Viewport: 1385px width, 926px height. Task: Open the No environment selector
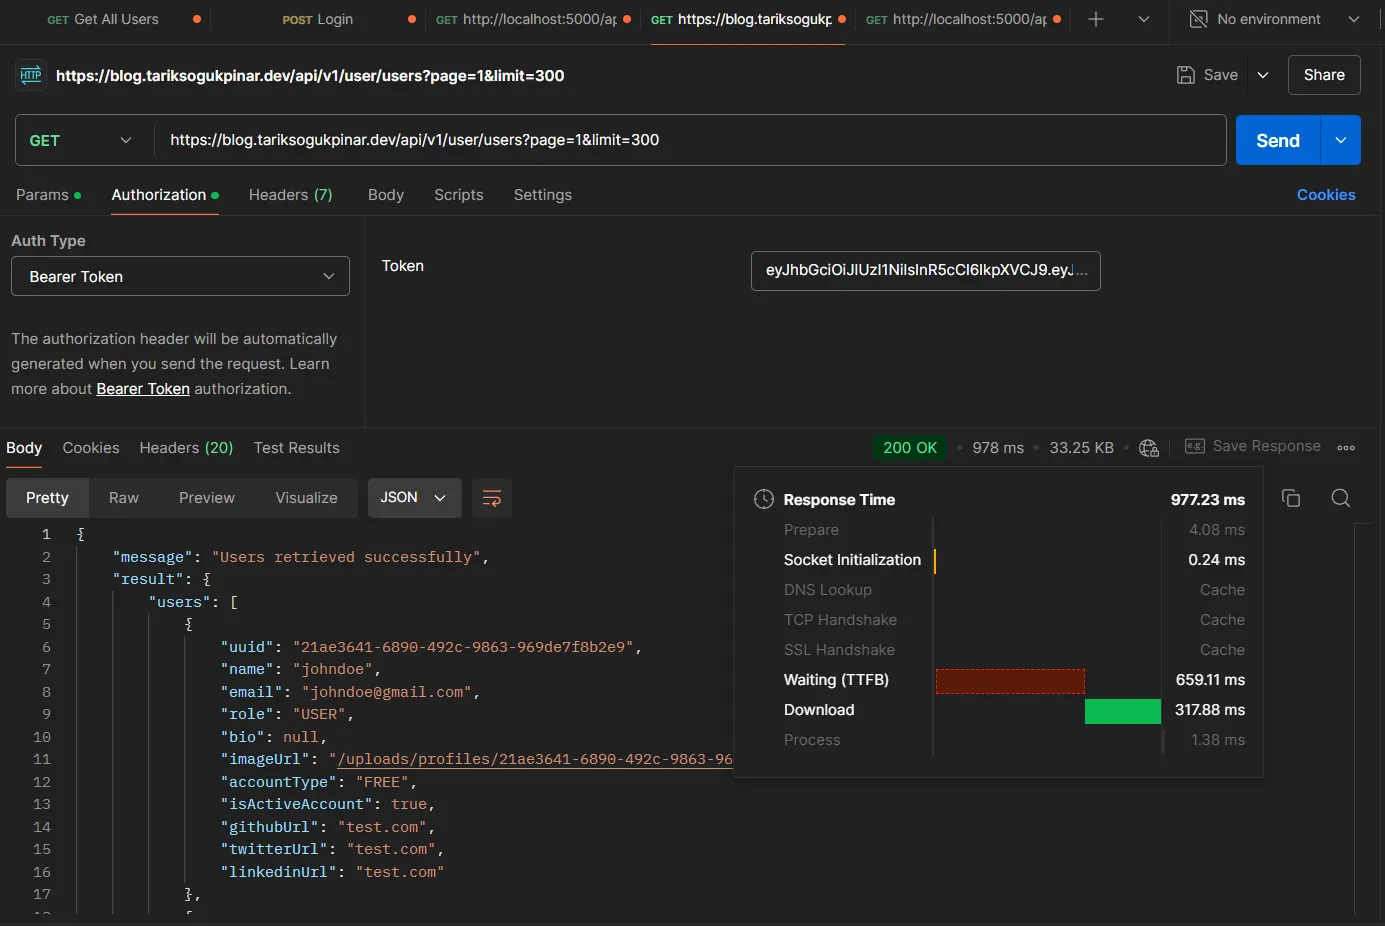1274,19
